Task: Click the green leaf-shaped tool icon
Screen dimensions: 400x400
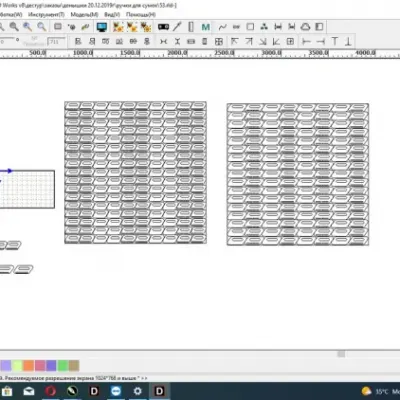Action: point(85,27)
